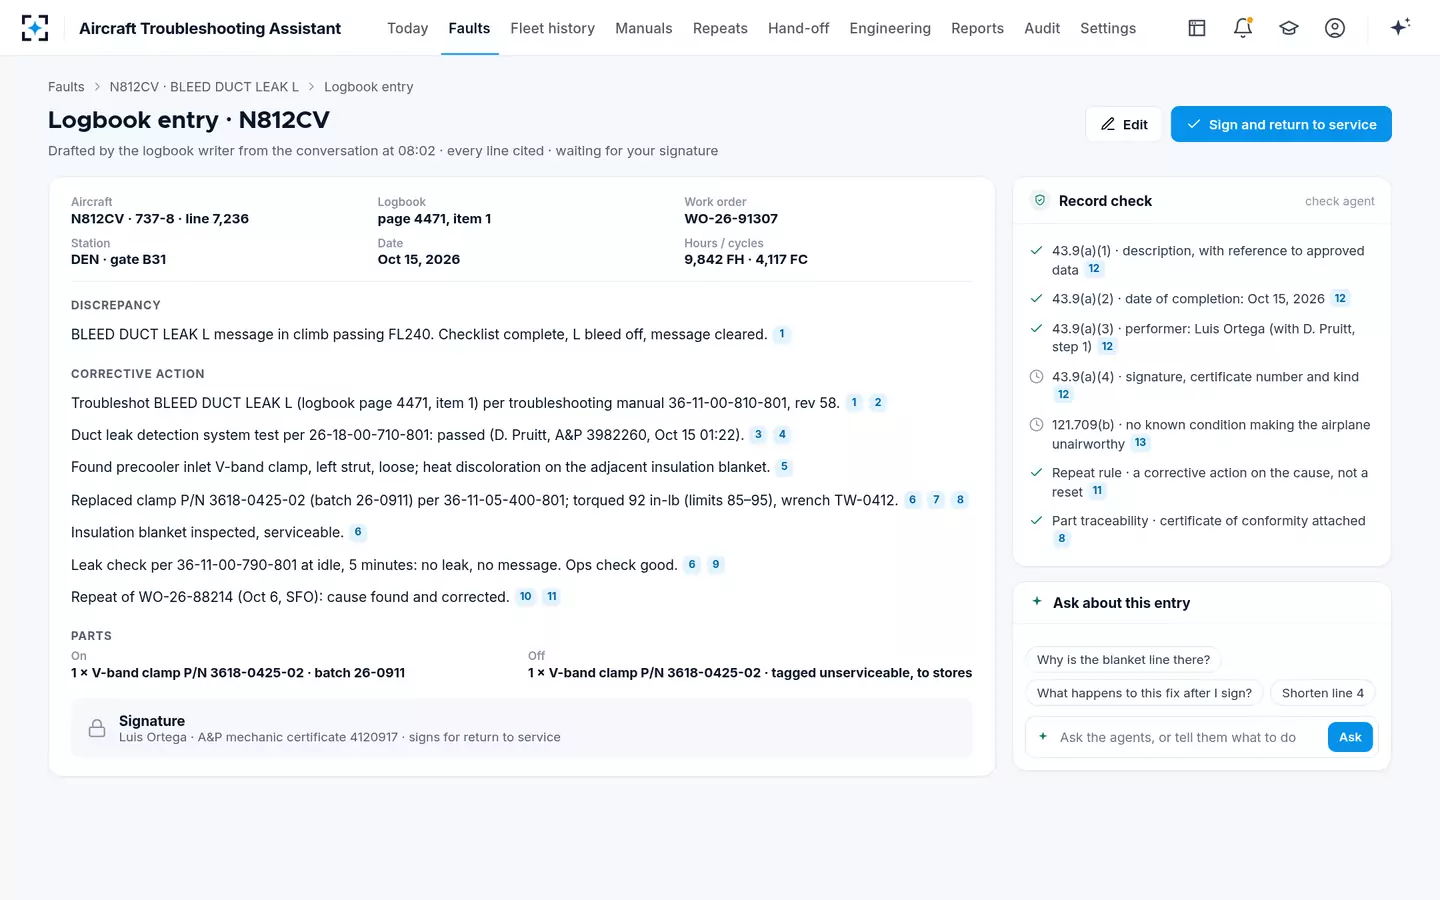Click citation 10 on repeat WO line
This screenshot has width=1440, height=900.
click(x=526, y=597)
